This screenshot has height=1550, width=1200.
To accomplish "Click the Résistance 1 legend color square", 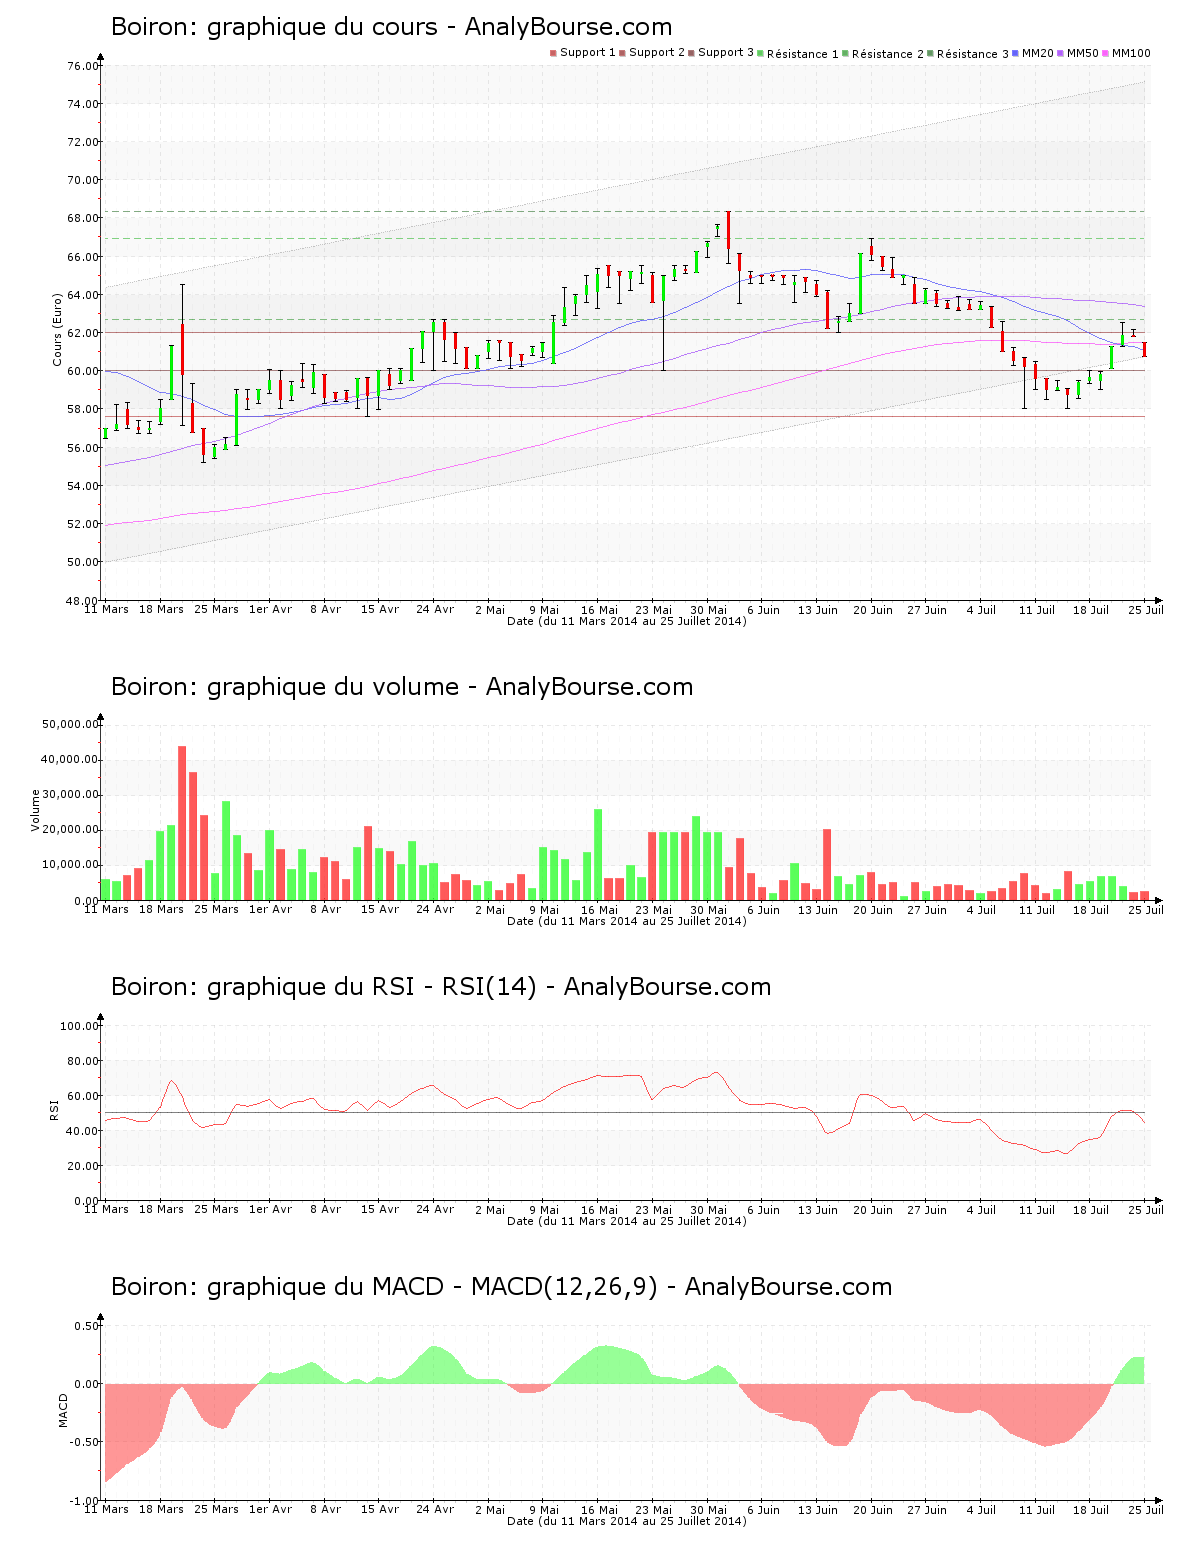I will (760, 53).
